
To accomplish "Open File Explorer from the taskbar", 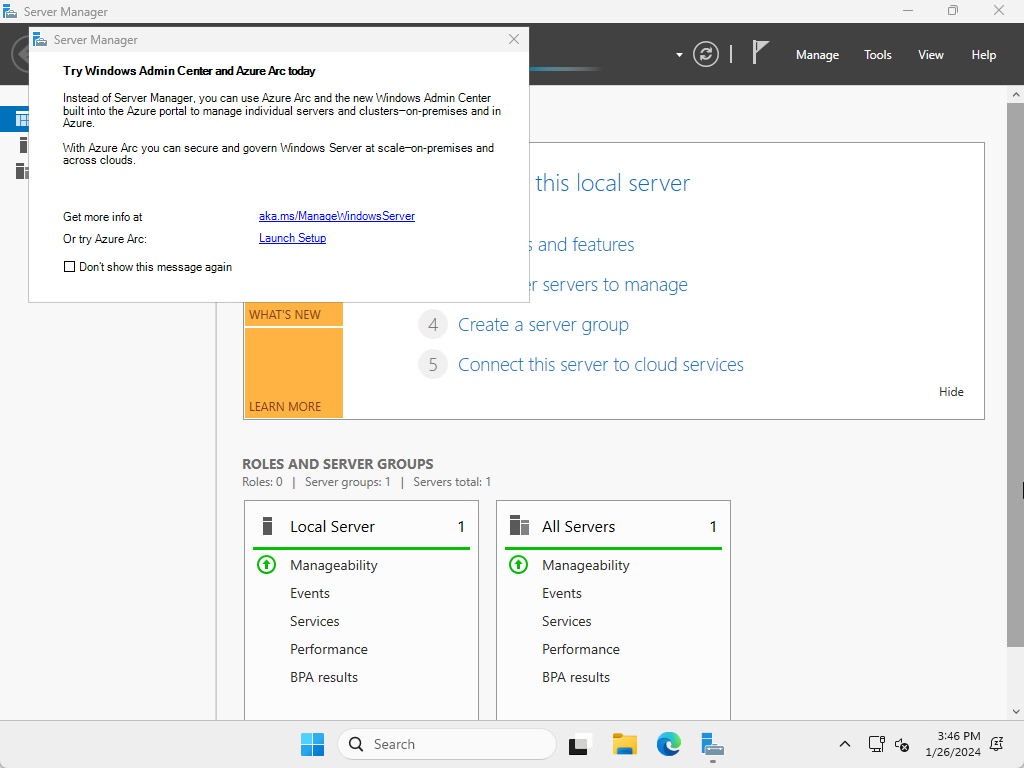I will click(x=625, y=744).
